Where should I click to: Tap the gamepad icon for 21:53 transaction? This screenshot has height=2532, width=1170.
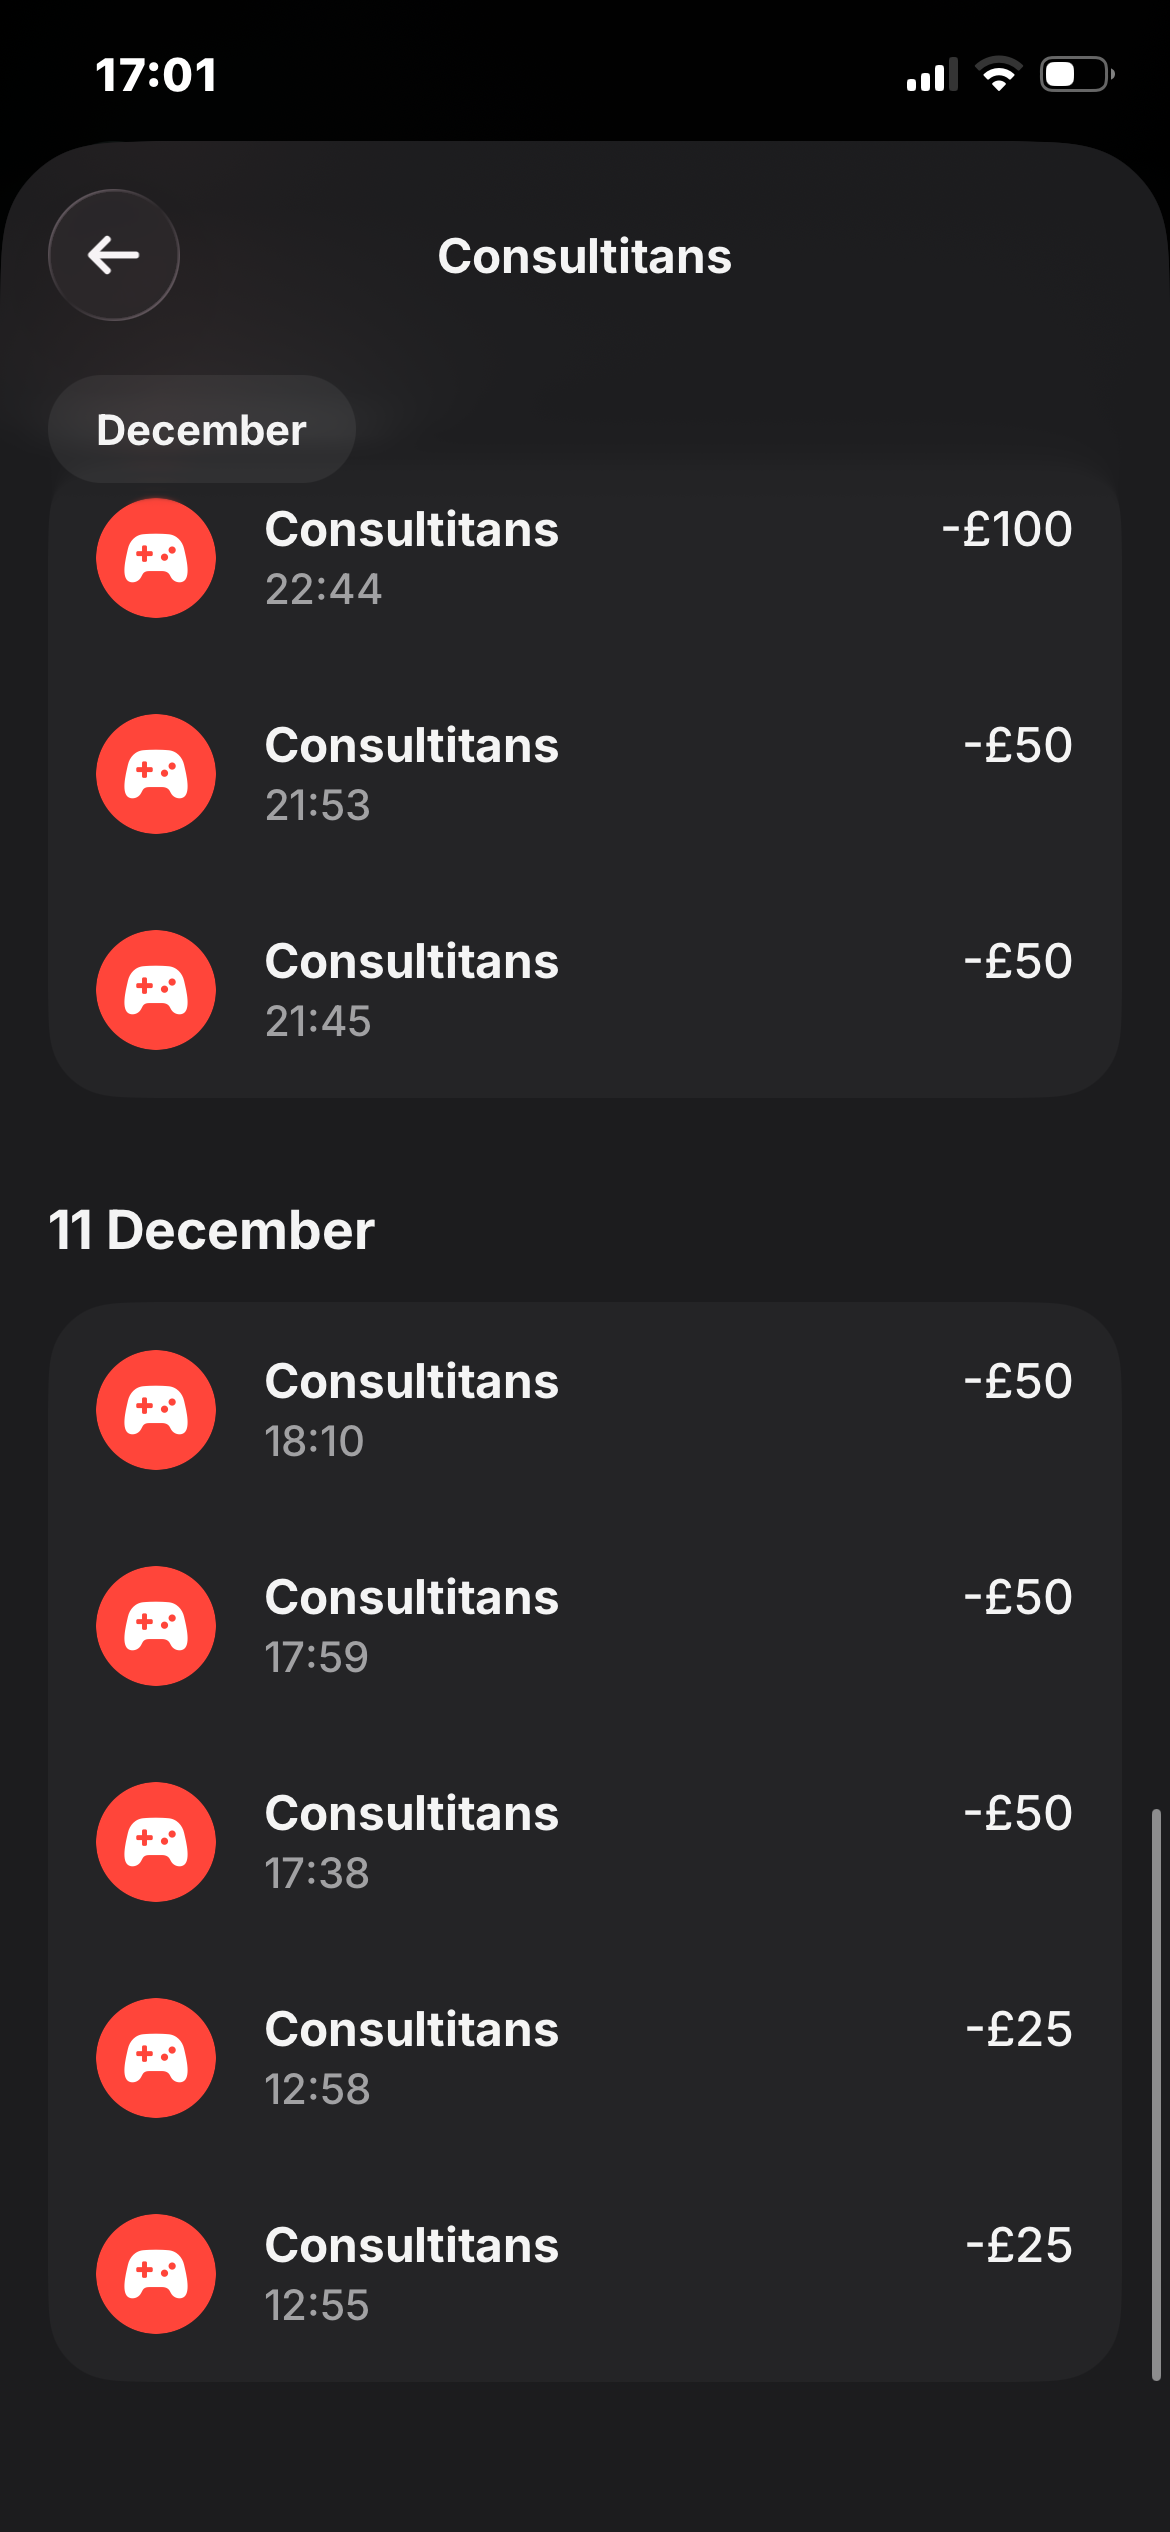point(156,774)
